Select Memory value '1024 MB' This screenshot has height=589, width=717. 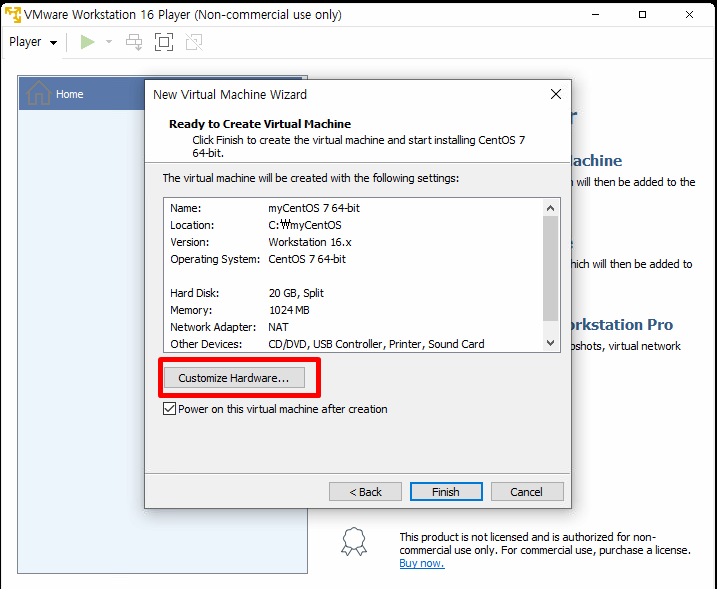[x=289, y=310]
